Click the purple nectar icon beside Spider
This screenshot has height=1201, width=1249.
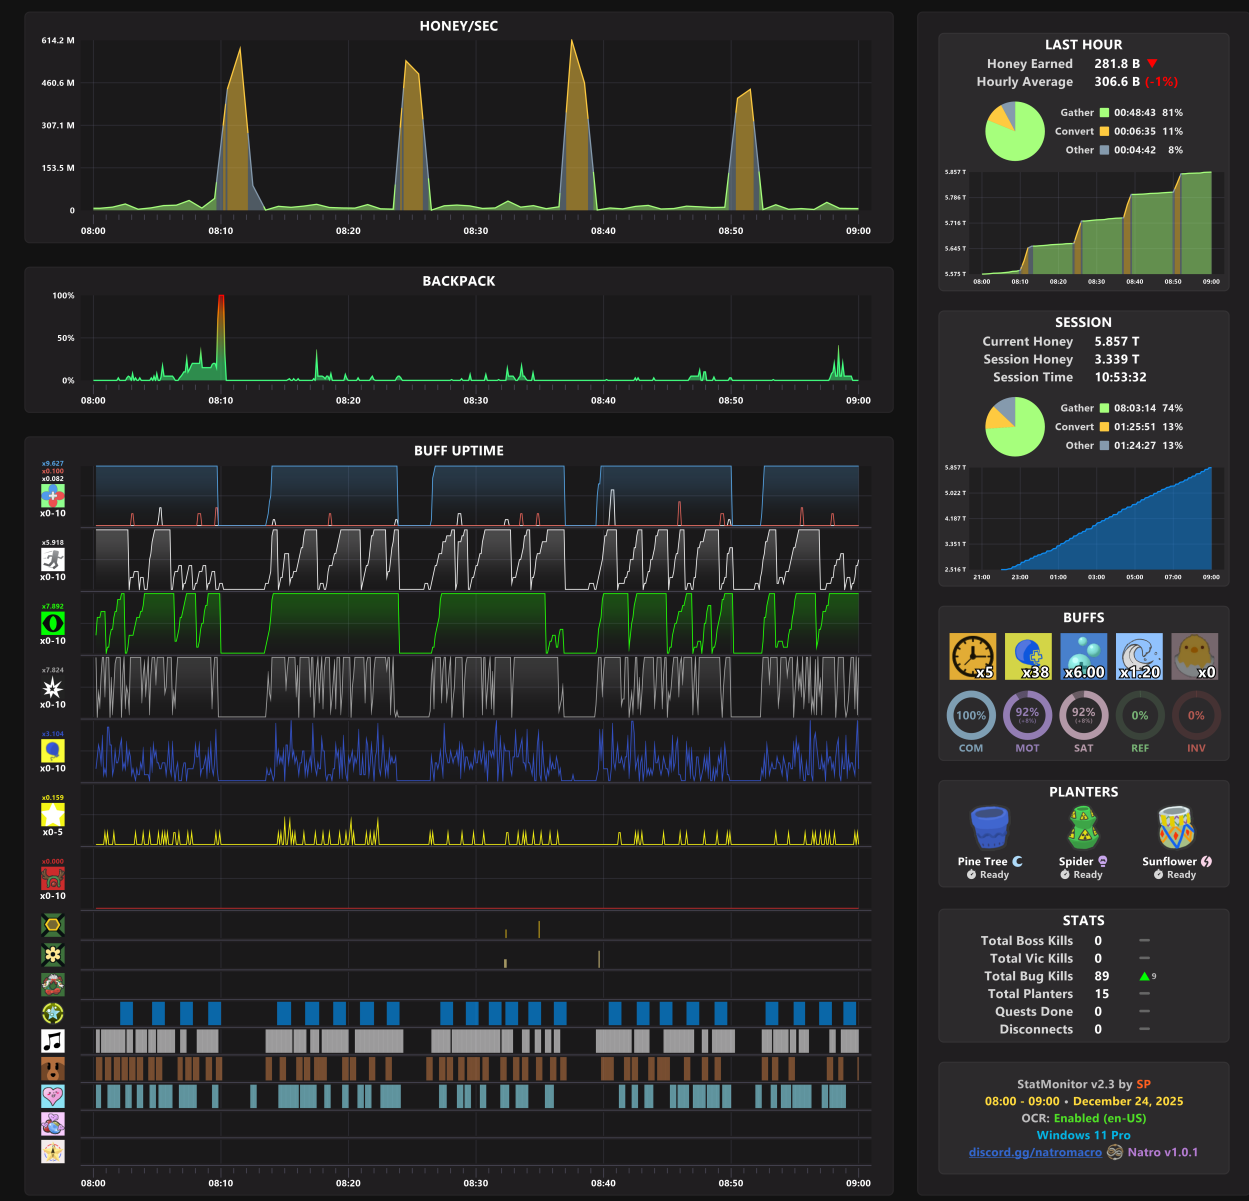pyautogui.click(x=1103, y=861)
